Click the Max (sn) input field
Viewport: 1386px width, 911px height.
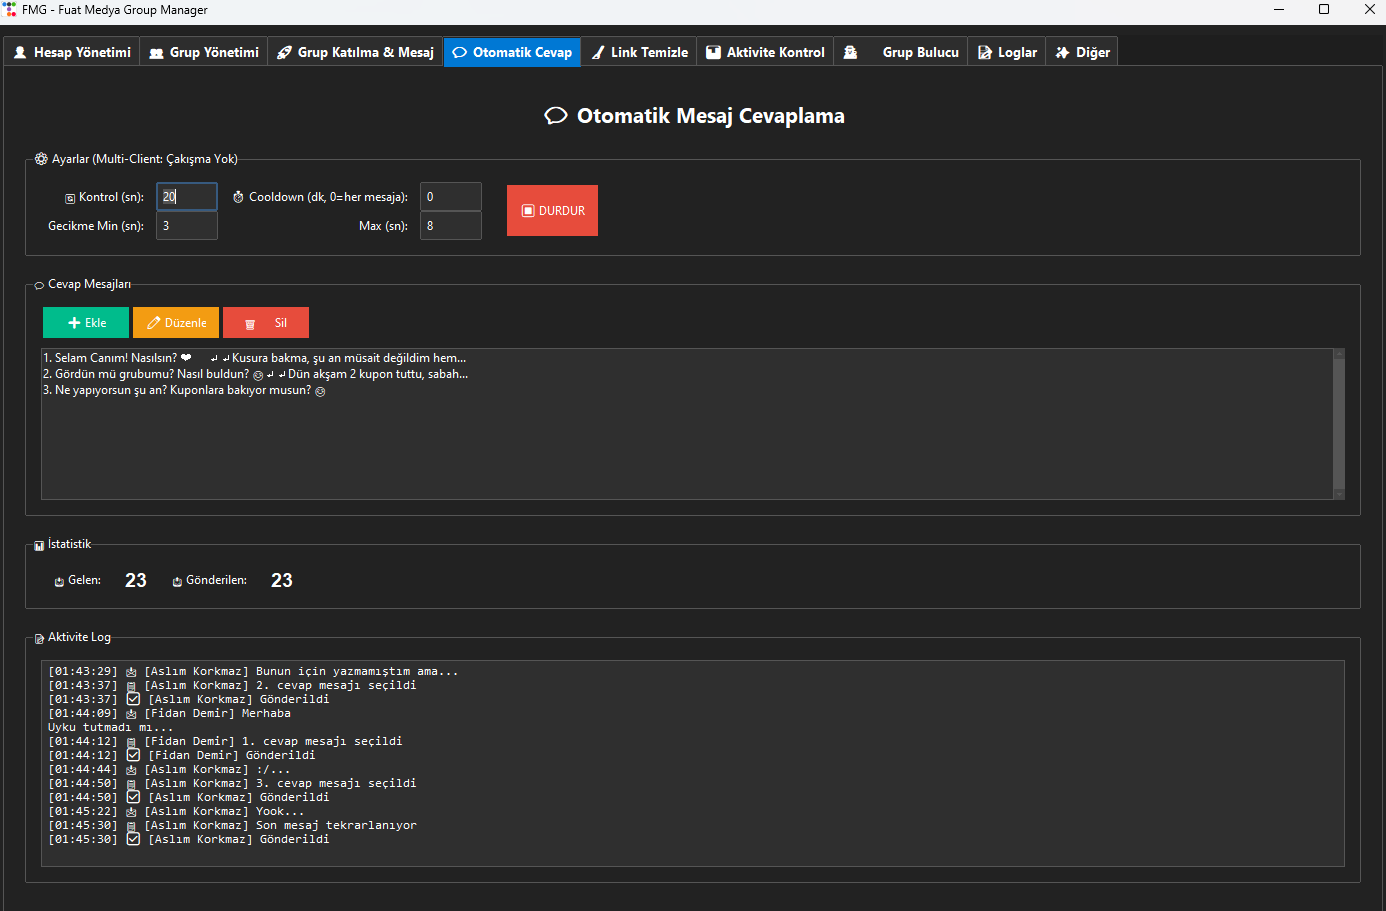tap(451, 226)
